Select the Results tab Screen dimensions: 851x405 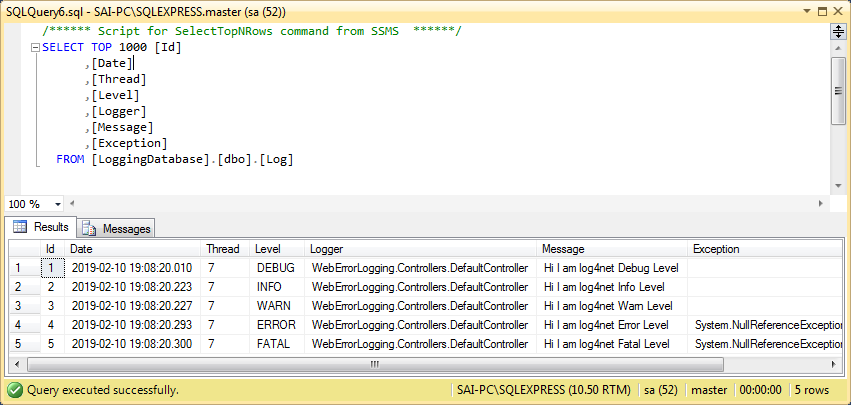pyautogui.click(x=41, y=227)
